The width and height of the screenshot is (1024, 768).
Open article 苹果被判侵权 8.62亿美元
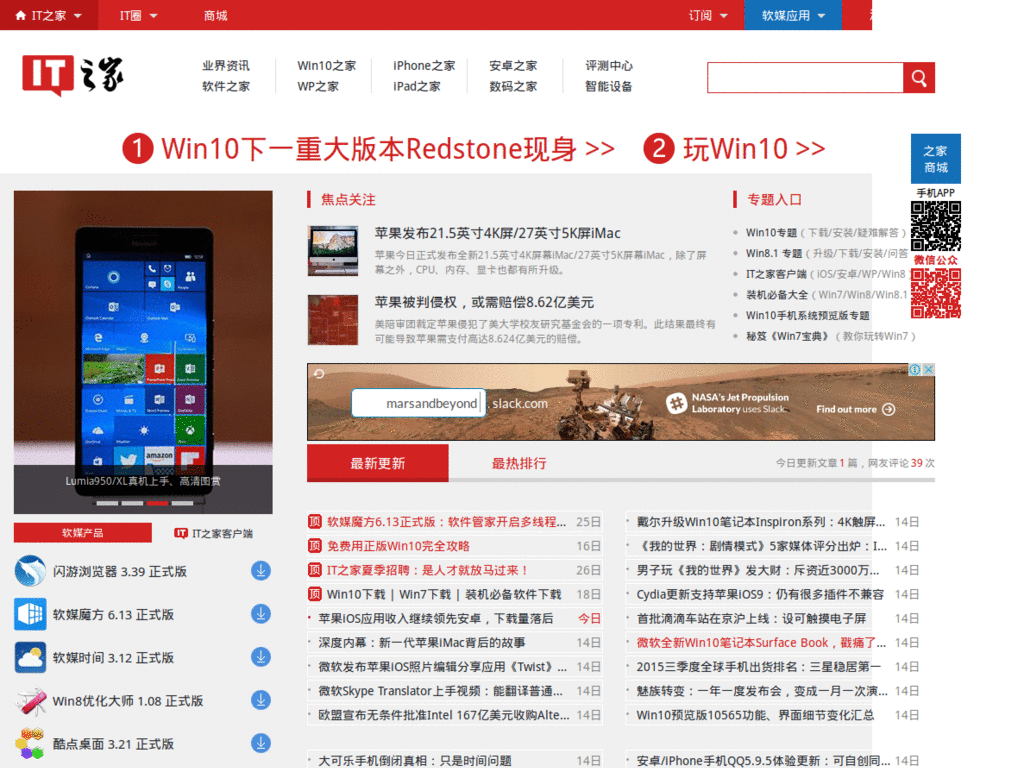(x=484, y=302)
